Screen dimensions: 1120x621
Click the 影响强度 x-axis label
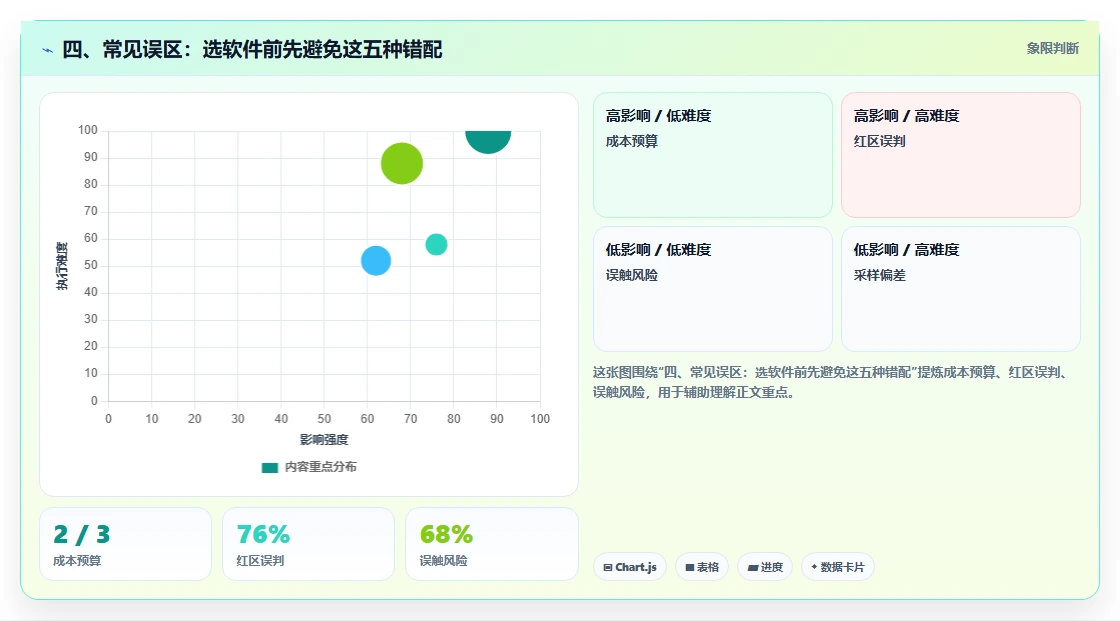pos(324,439)
